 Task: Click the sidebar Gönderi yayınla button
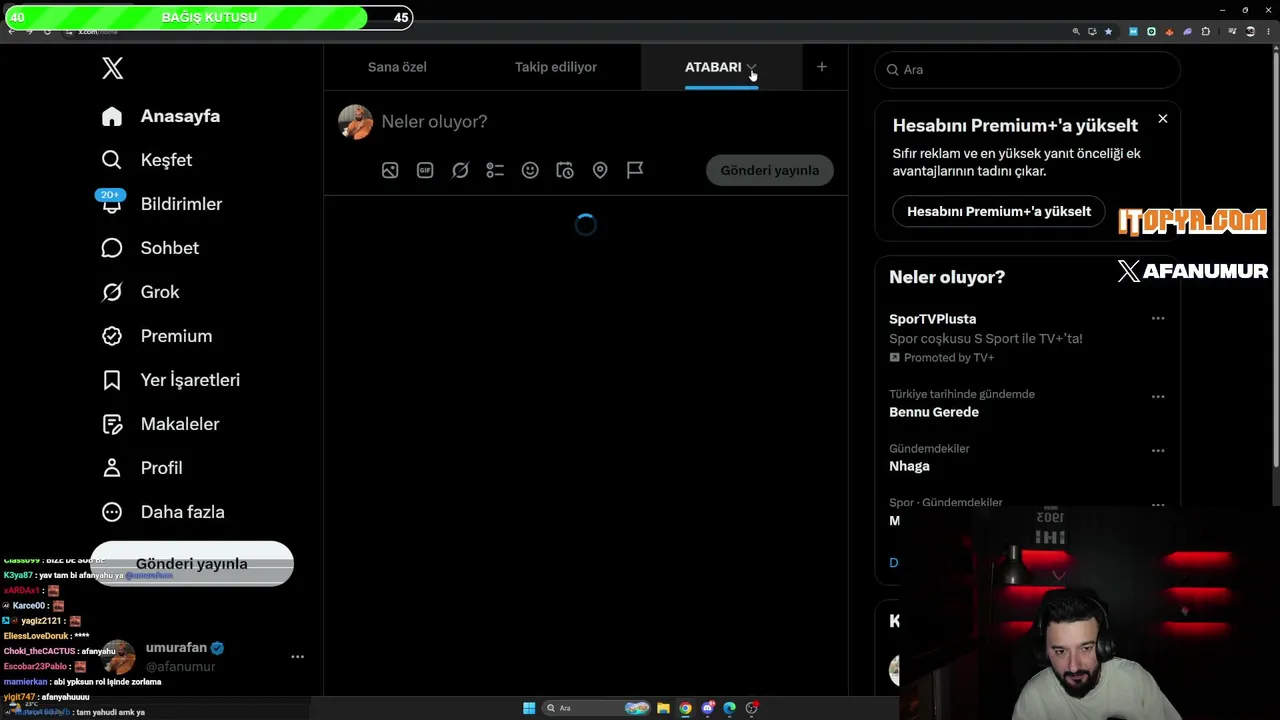tap(192, 564)
